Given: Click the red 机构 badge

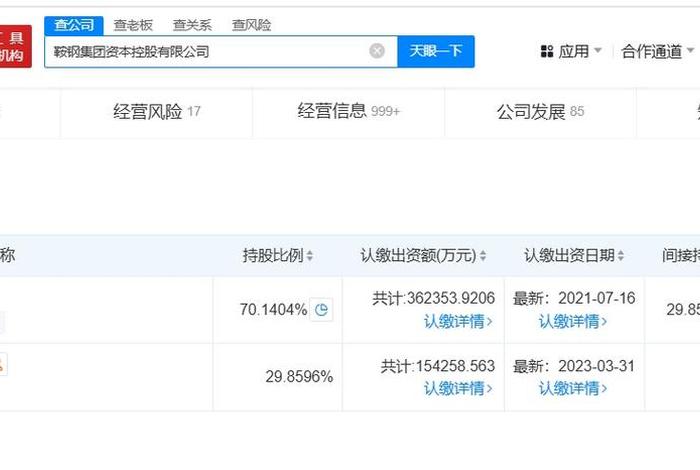Looking at the screenshot, I should coord(15,46).
